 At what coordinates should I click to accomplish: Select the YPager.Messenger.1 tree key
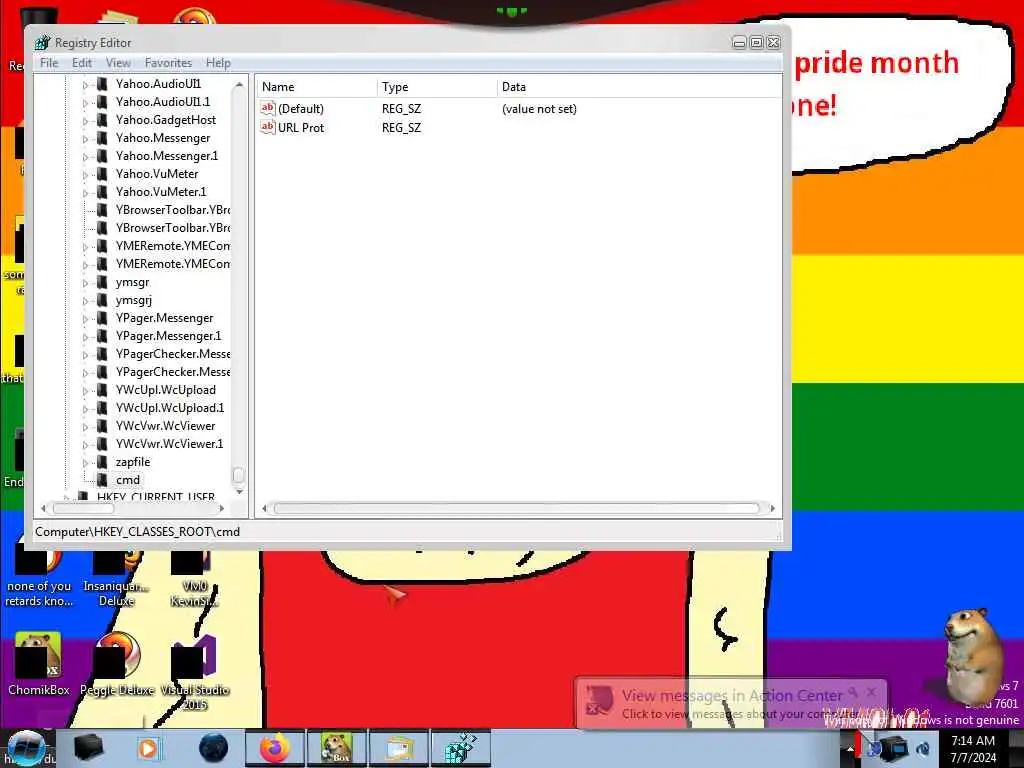(168, 336)
